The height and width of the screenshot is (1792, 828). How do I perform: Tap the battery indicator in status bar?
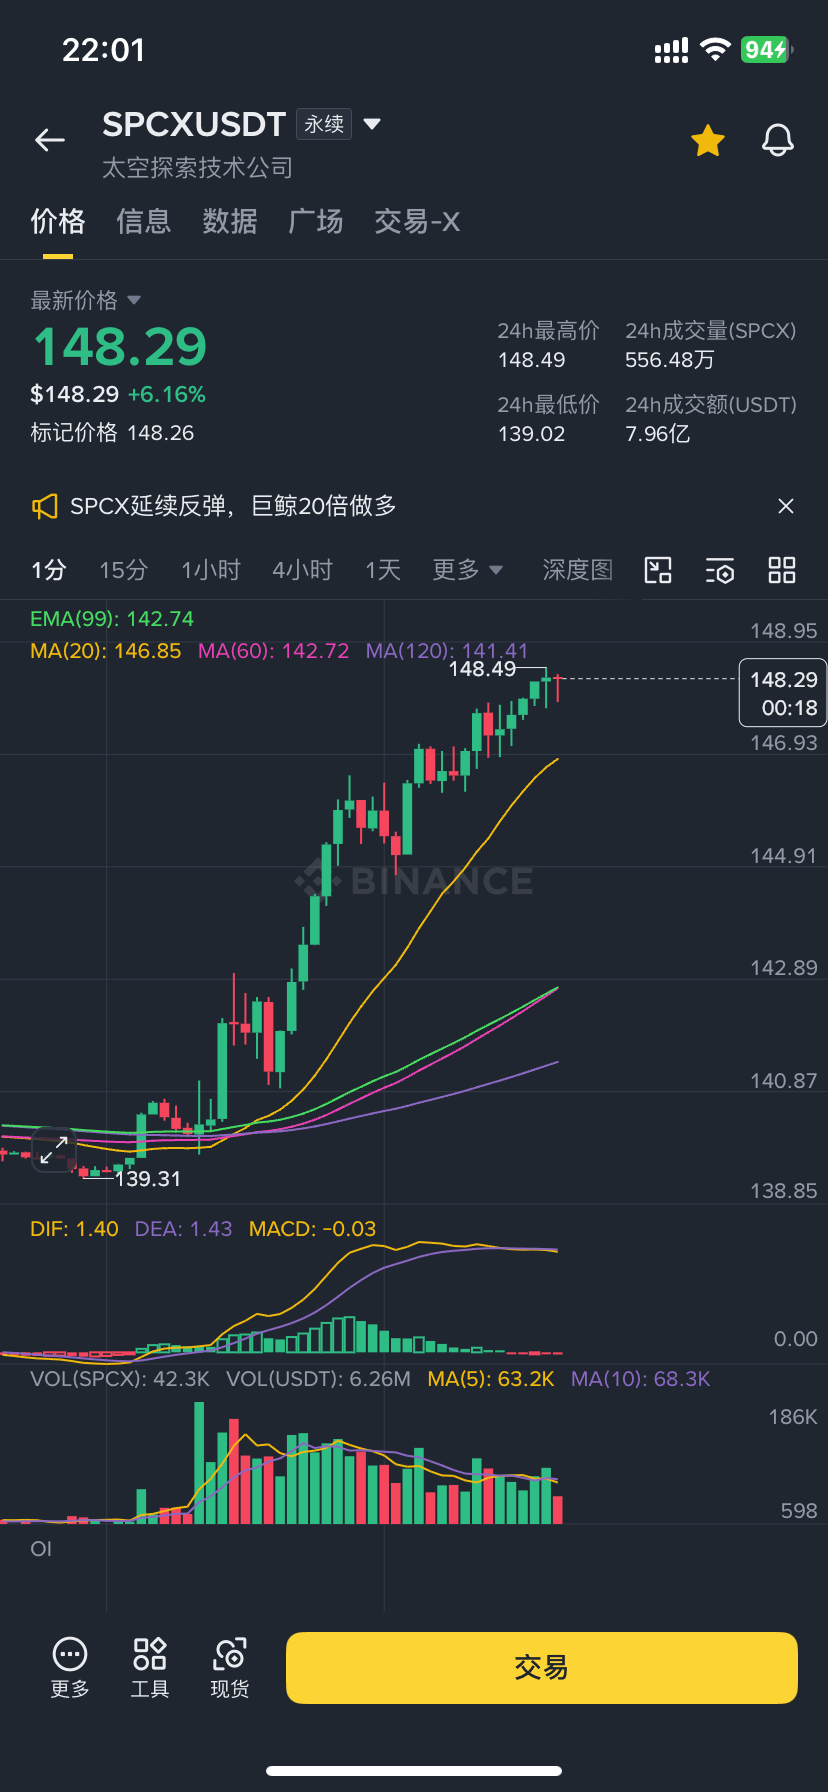pos(768,49)
